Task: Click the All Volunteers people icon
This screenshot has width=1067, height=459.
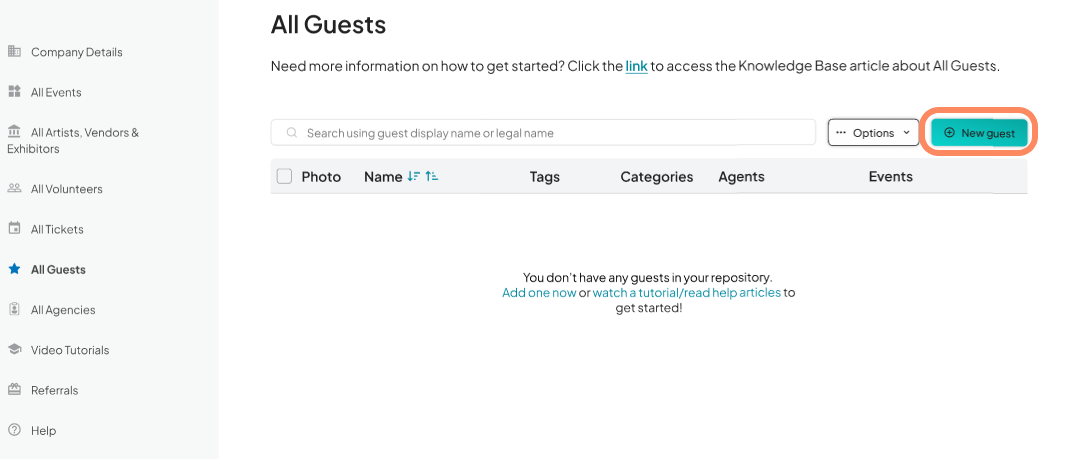Action: pyautogui.click(x=14, y=188)
